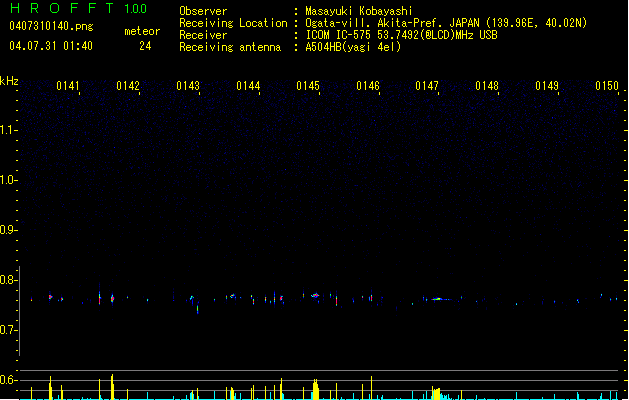Click the kHz axis unit label

click(9, 81)
